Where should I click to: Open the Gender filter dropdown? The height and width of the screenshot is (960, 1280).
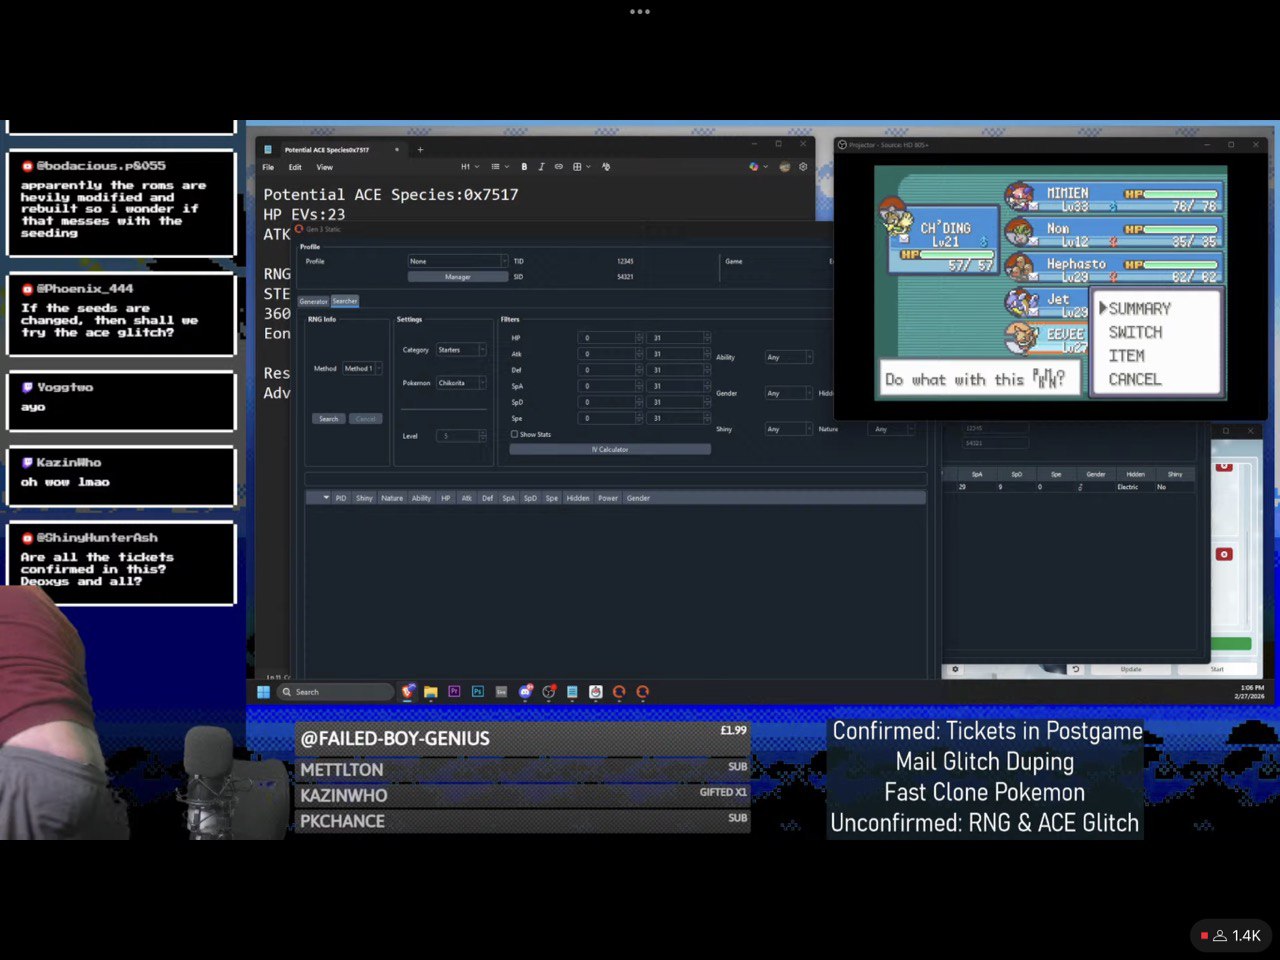[789, 393]
